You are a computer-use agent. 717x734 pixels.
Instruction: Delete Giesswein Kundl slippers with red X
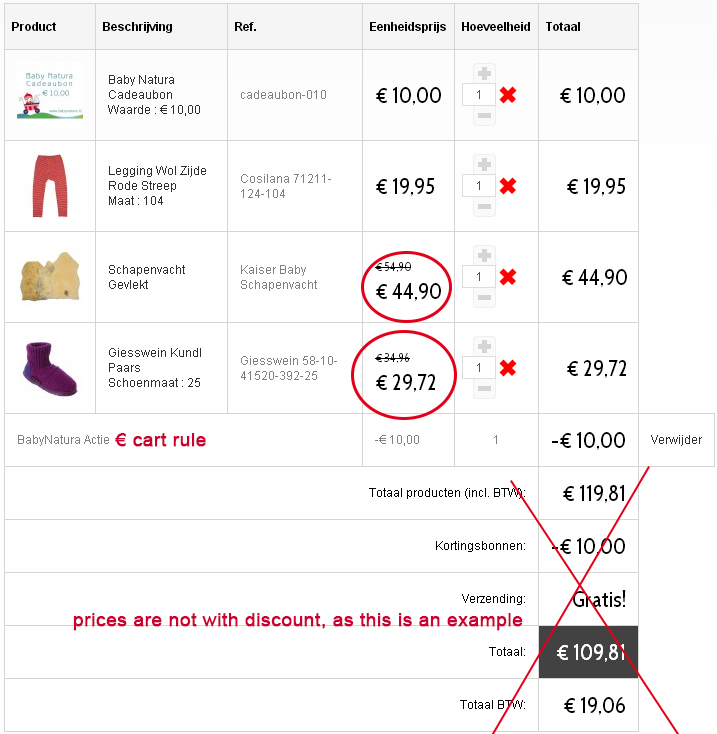click(x=508, y=368)
